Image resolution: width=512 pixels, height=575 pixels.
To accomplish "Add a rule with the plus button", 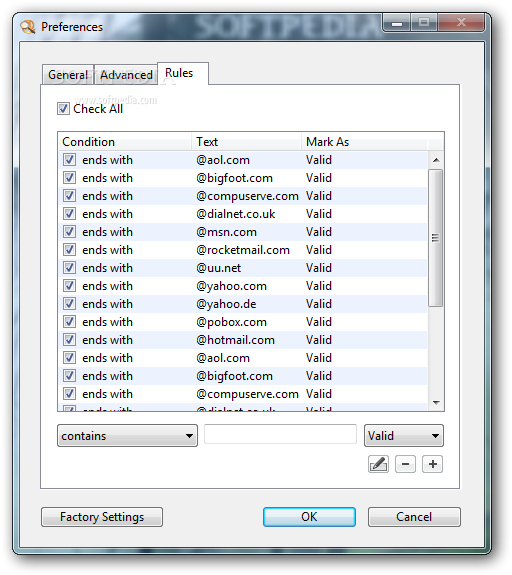I will click(432, 464).
